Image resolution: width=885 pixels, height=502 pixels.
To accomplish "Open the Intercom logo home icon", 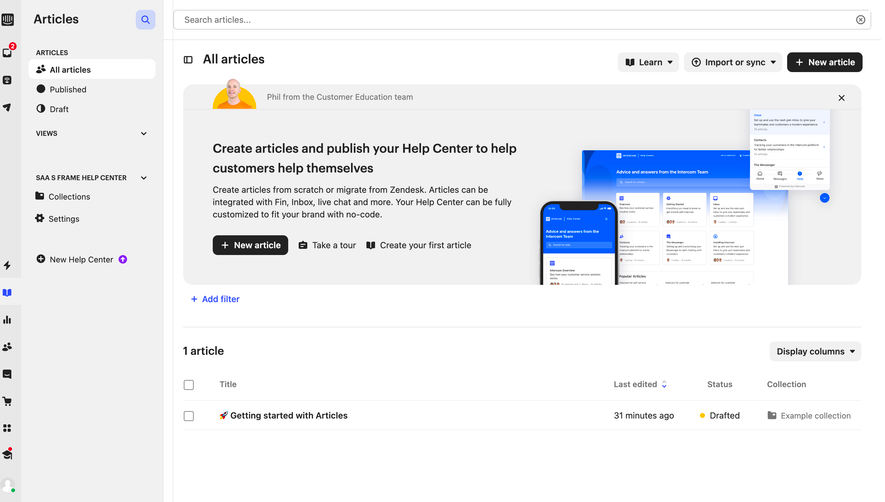I will [x=7, y=20].
